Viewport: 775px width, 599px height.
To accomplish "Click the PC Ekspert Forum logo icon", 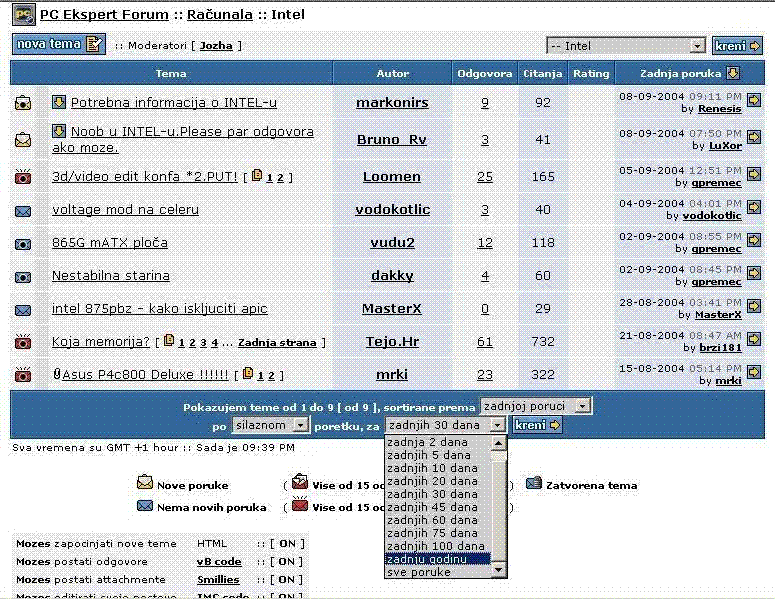I will click(22, 15).
